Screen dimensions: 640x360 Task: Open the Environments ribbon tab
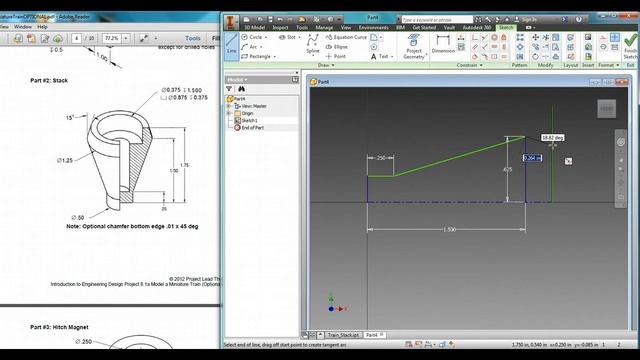373,28
